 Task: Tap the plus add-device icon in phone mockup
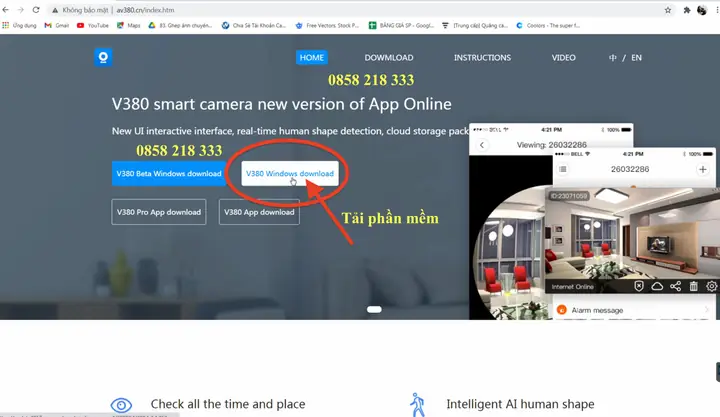pyautogui.click(x=703, y=169)
